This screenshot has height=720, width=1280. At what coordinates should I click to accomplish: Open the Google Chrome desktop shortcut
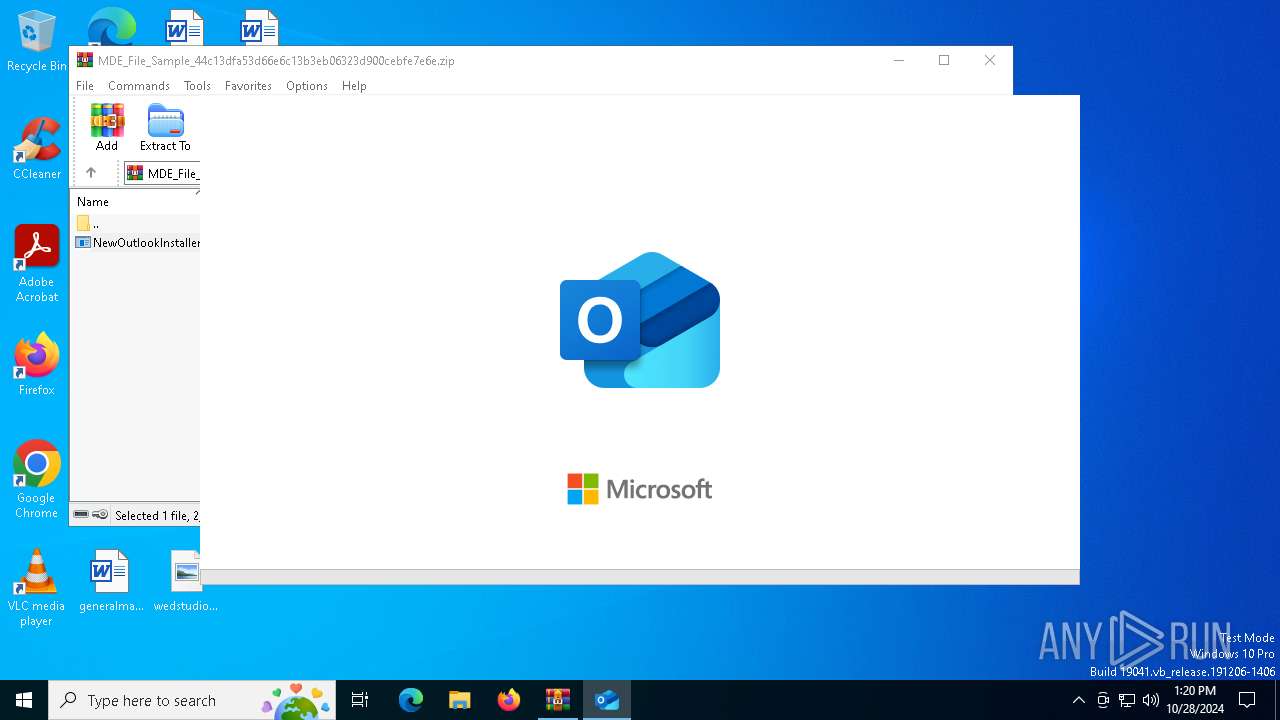click(37, 480)
